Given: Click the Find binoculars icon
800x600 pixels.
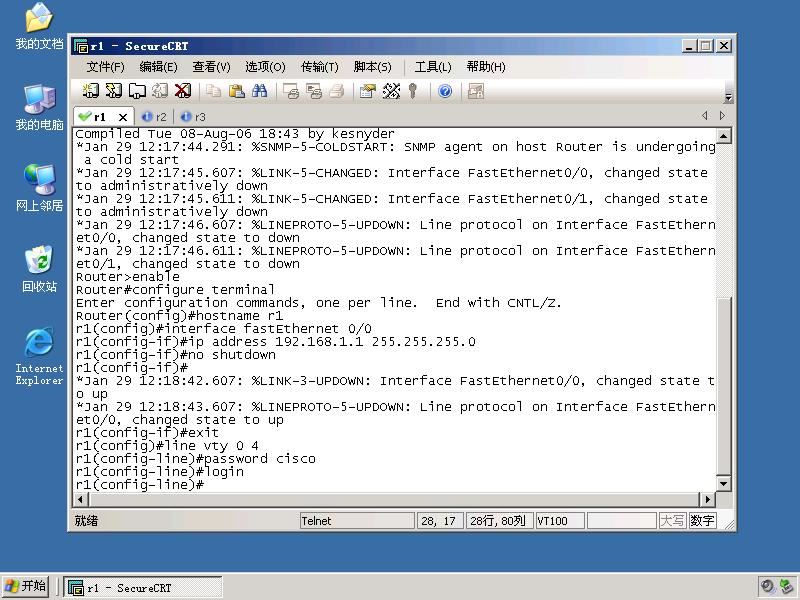Looking at the screenshot, I should click(x=259, y=91).
